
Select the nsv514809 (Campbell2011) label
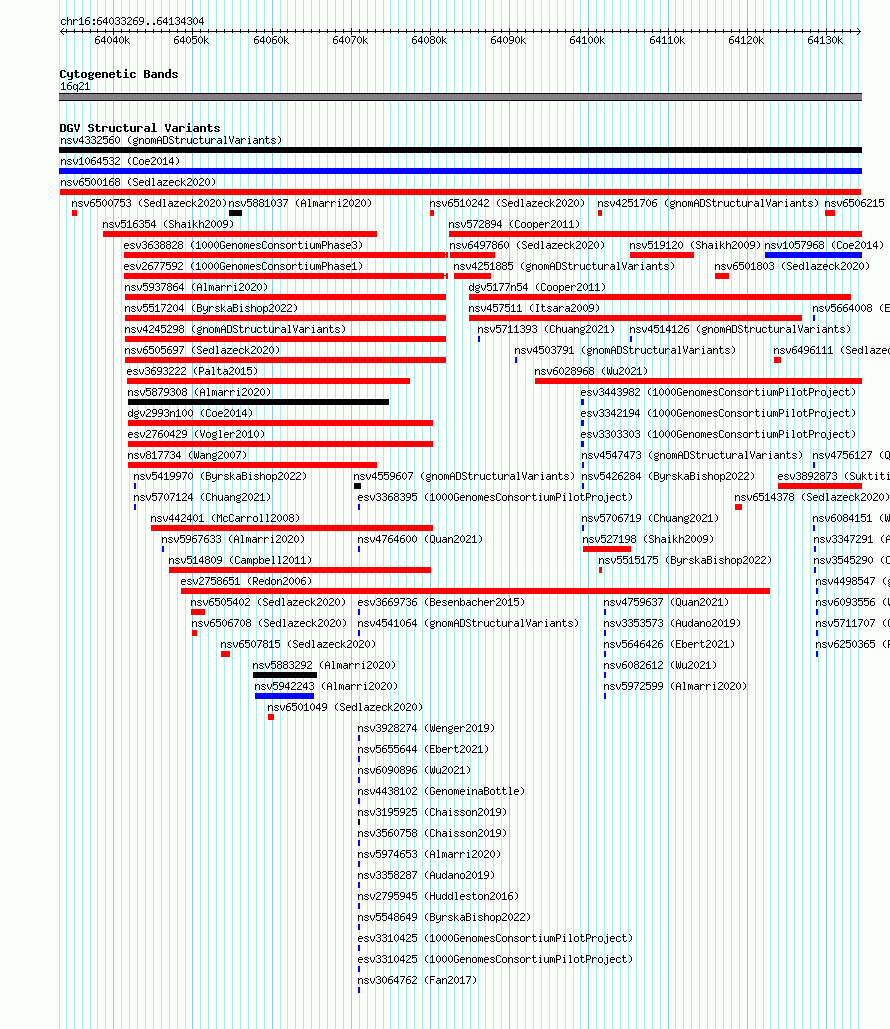tap(240, 560)
